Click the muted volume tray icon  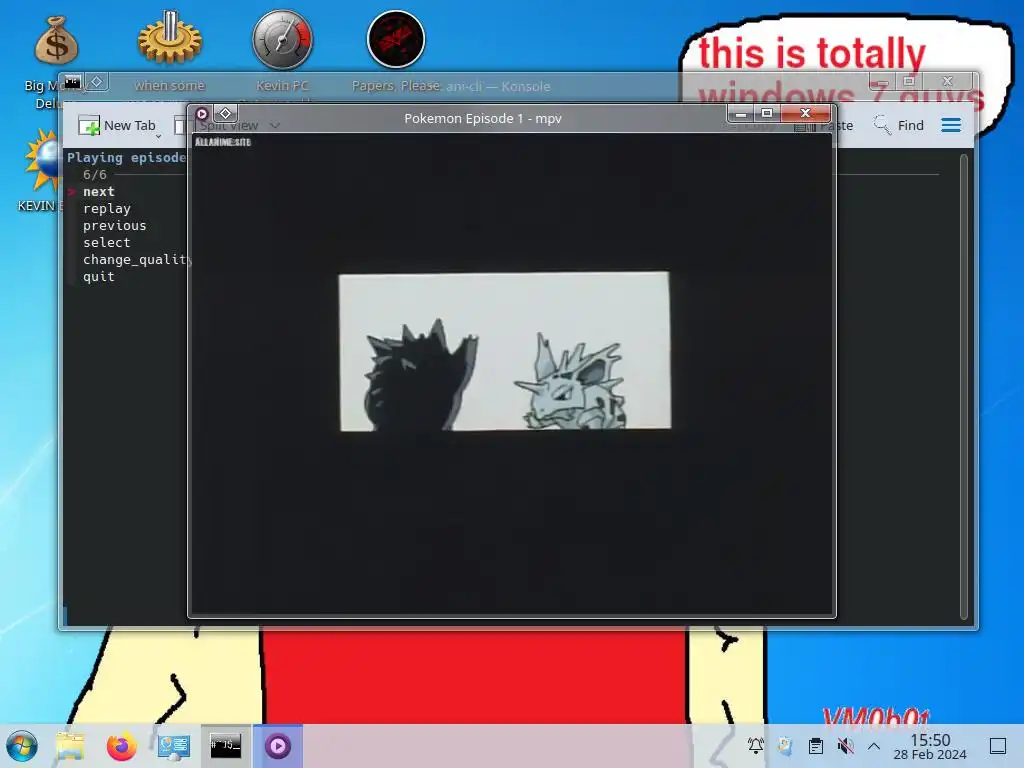845,746
